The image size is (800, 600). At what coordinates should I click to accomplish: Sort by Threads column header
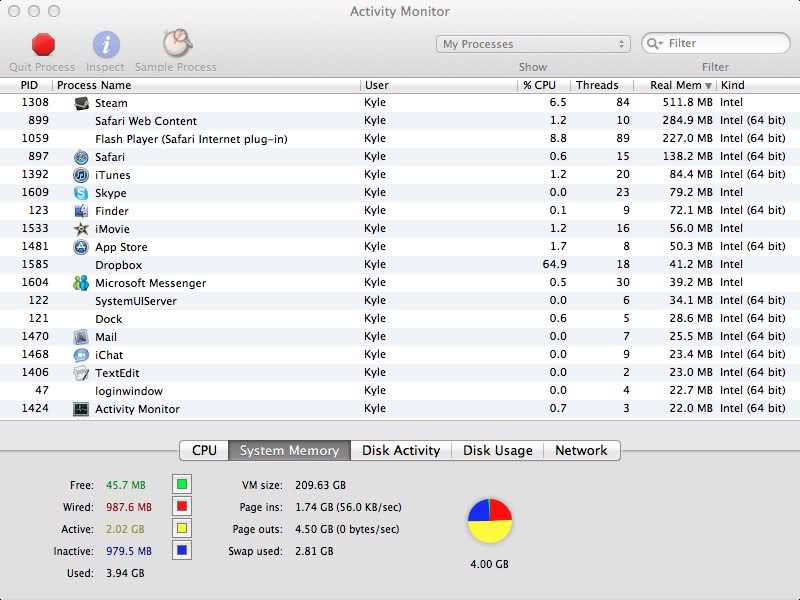click(x=602, y=85)
